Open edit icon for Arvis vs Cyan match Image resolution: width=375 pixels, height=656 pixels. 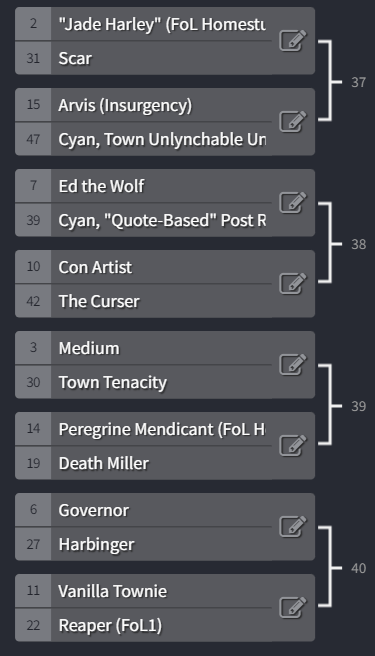pyautogui.click(x=293, y=121)
